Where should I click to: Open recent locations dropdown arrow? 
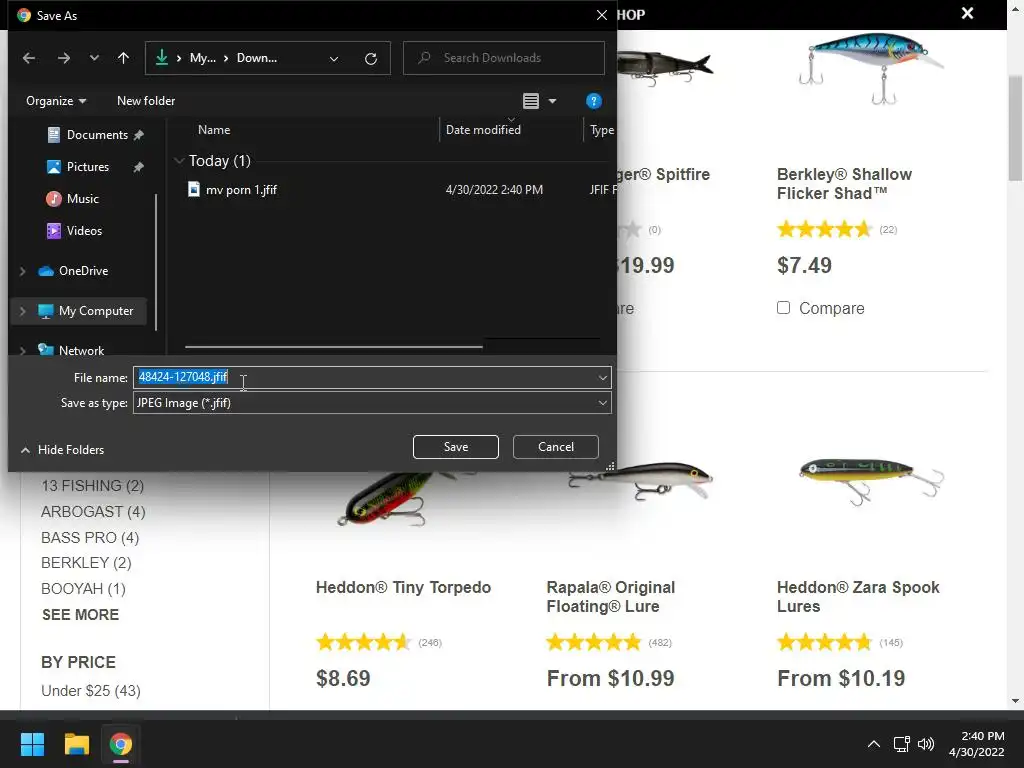pyautogui.click(x=94, y=58)
